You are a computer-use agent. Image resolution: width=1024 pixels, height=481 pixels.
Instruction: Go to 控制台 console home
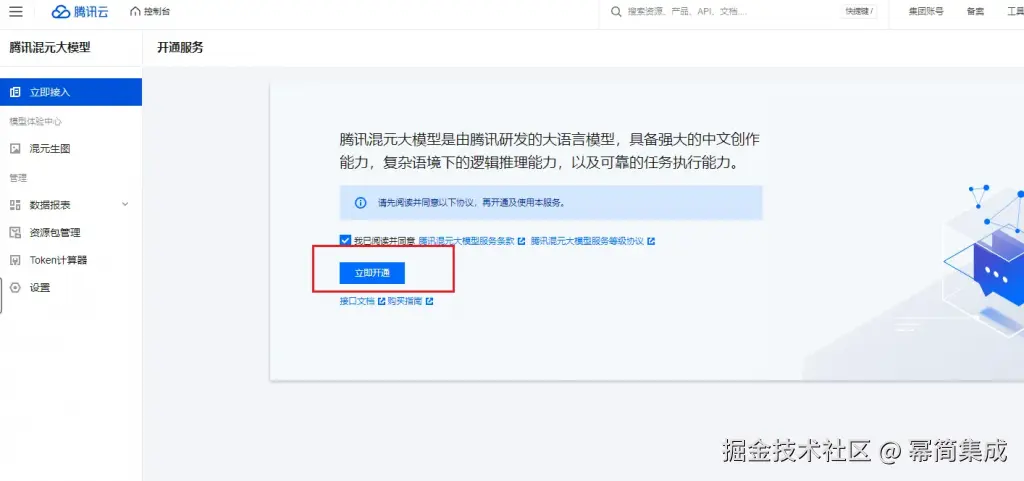150,12
